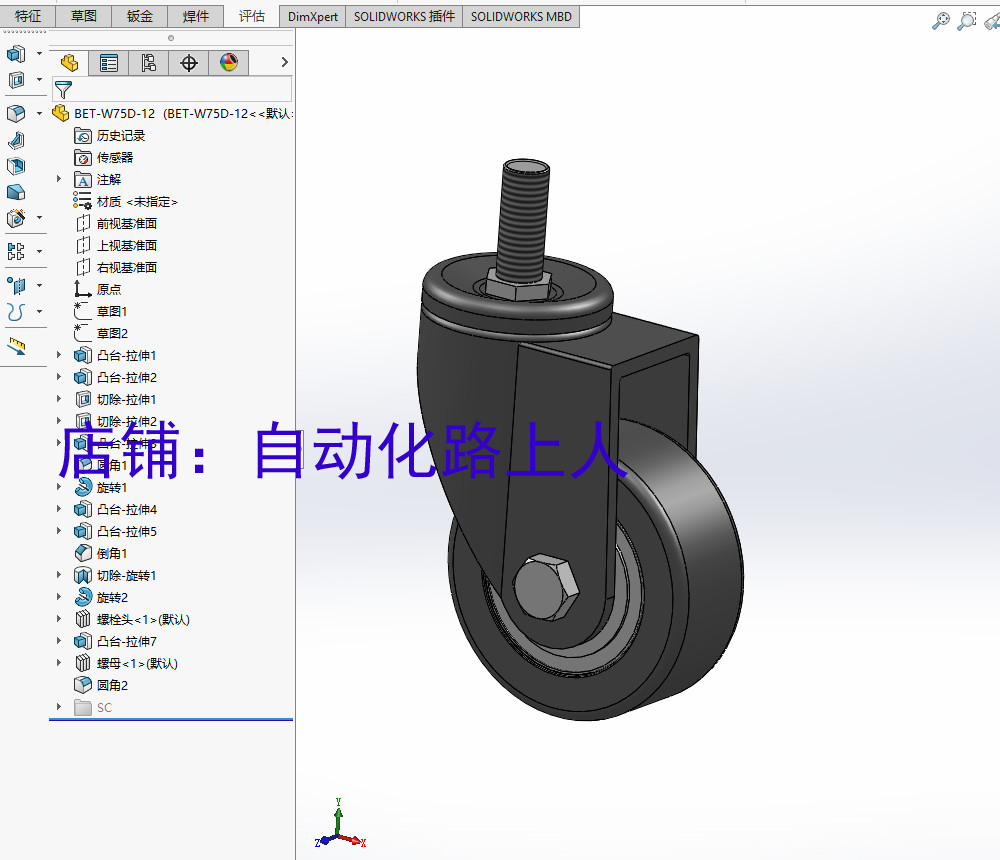
Task: Click the zoom to fit magnifier icon
Action: point(941,20)
